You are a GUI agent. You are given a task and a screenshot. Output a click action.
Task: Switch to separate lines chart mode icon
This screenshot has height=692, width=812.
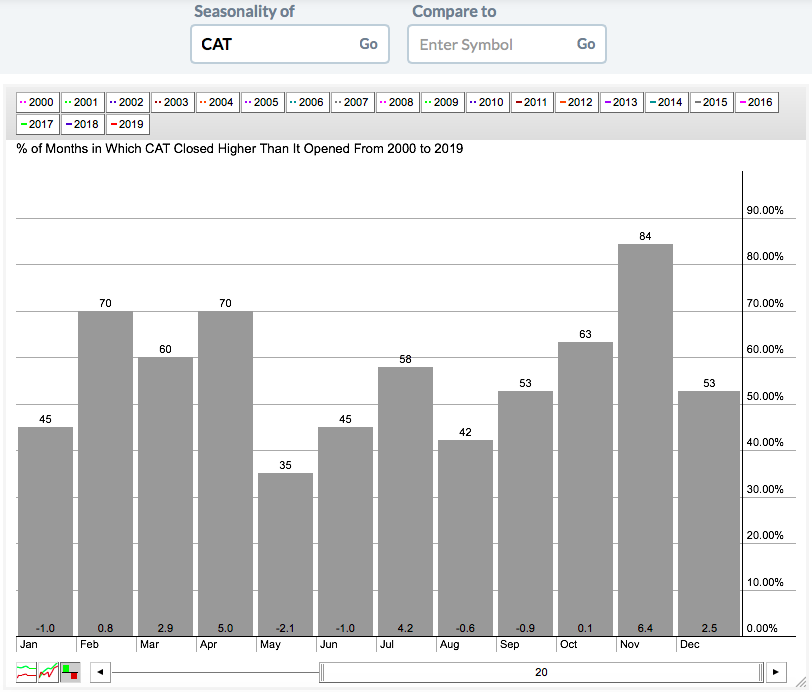[27, 672]
